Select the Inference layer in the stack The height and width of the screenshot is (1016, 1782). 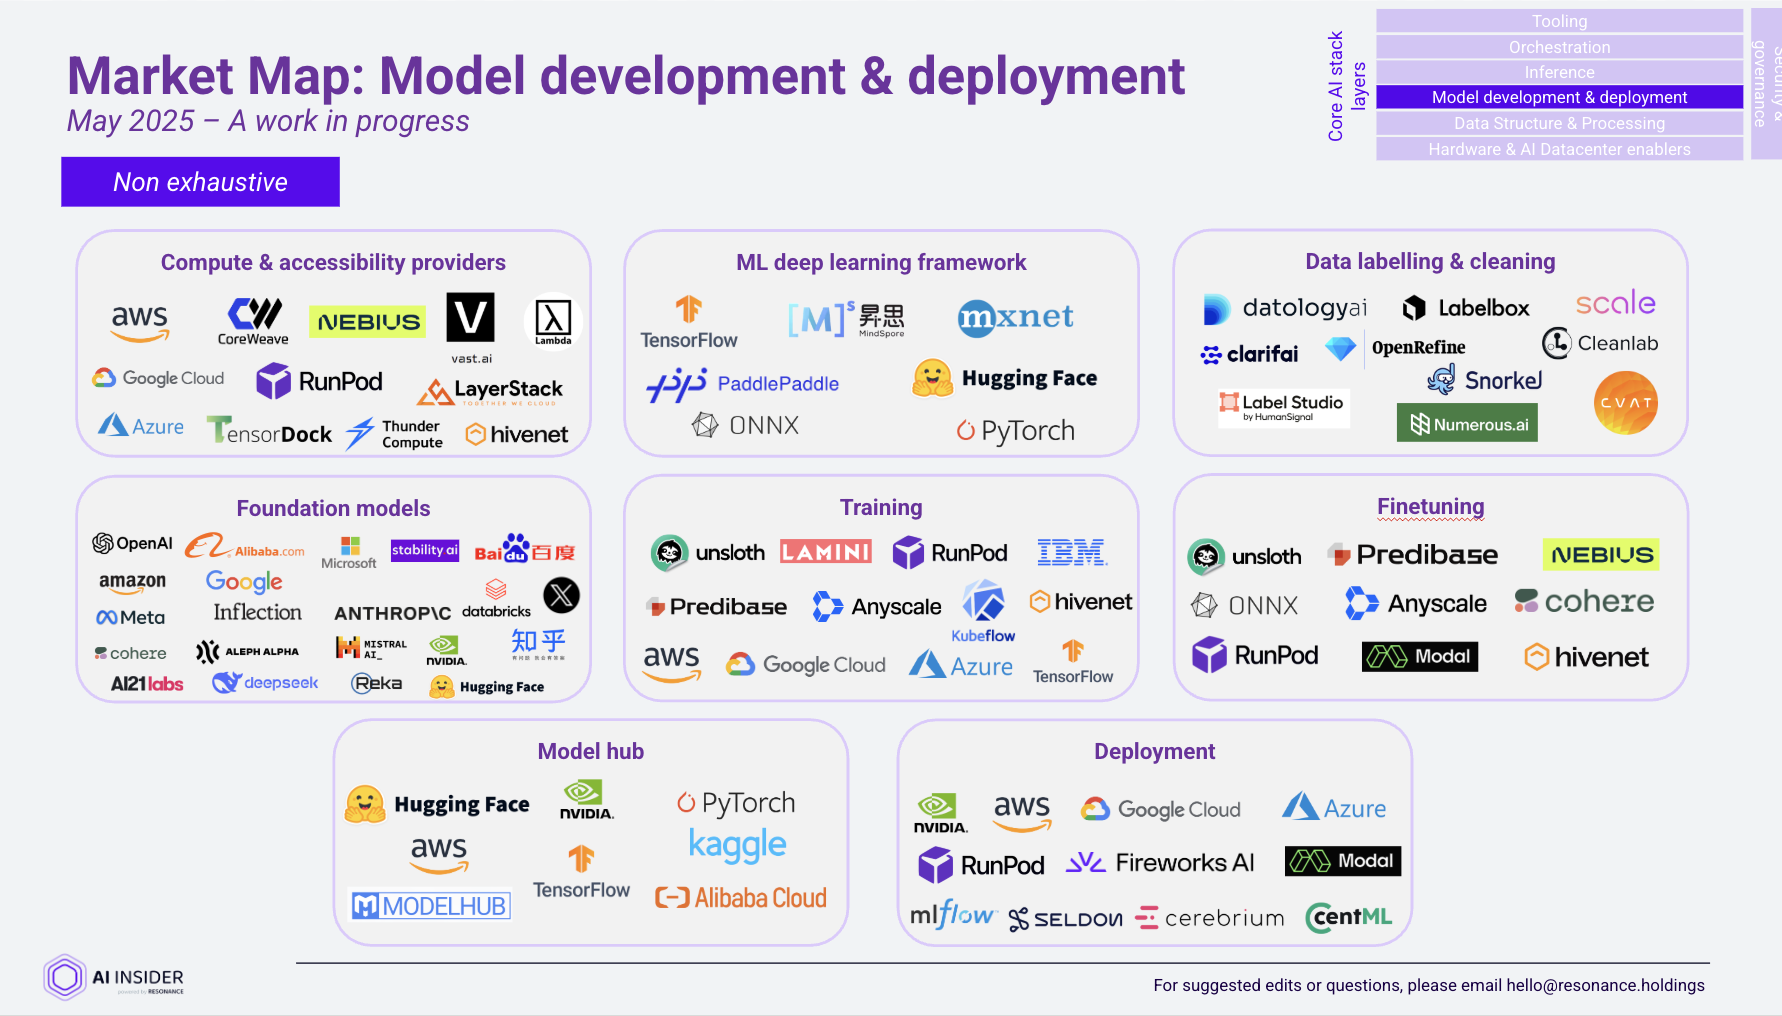[1559, 72]
